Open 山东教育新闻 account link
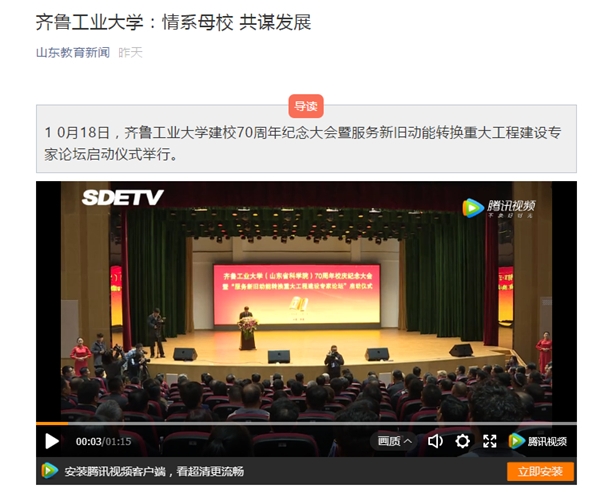 [x=73, y=52]
